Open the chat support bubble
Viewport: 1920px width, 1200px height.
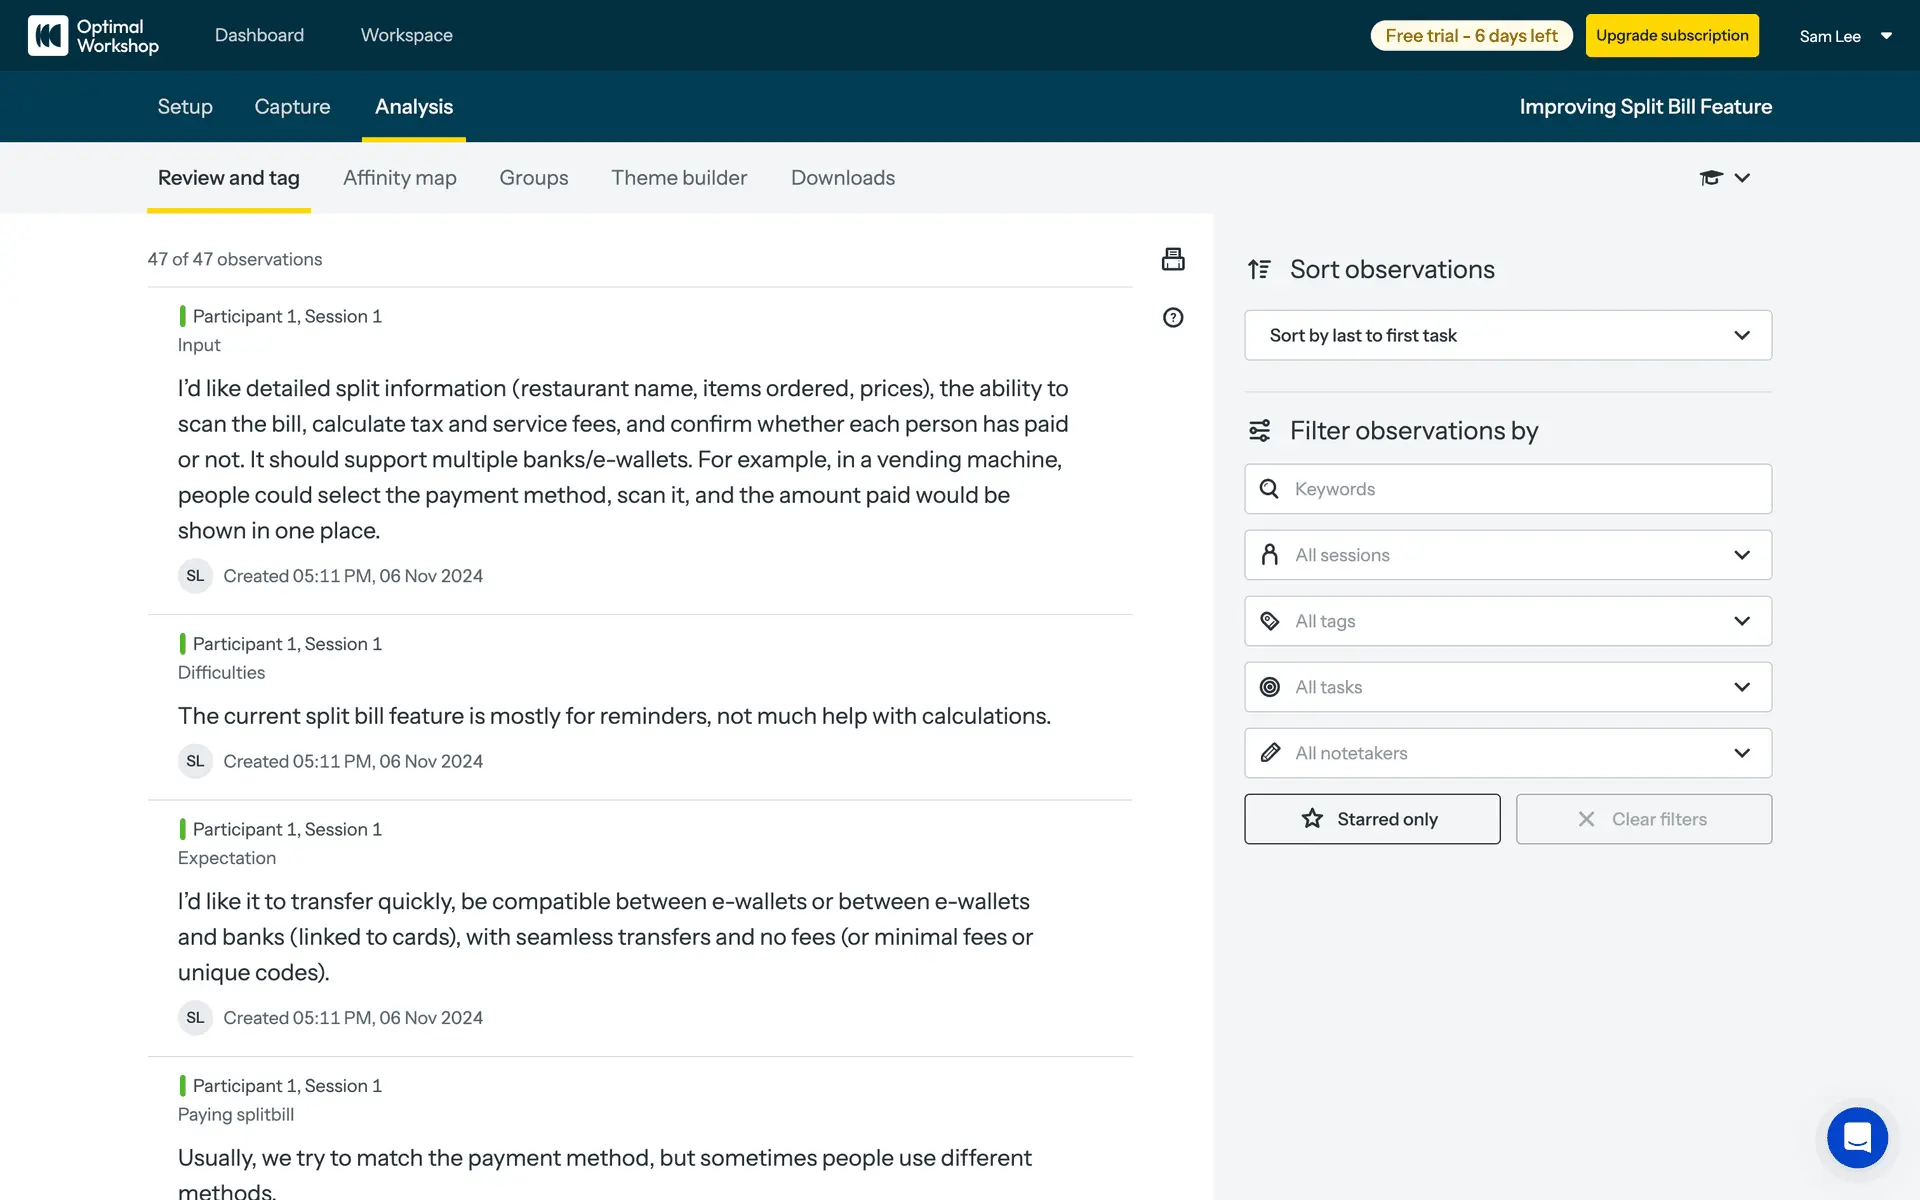click(x=1857, y=1137)
